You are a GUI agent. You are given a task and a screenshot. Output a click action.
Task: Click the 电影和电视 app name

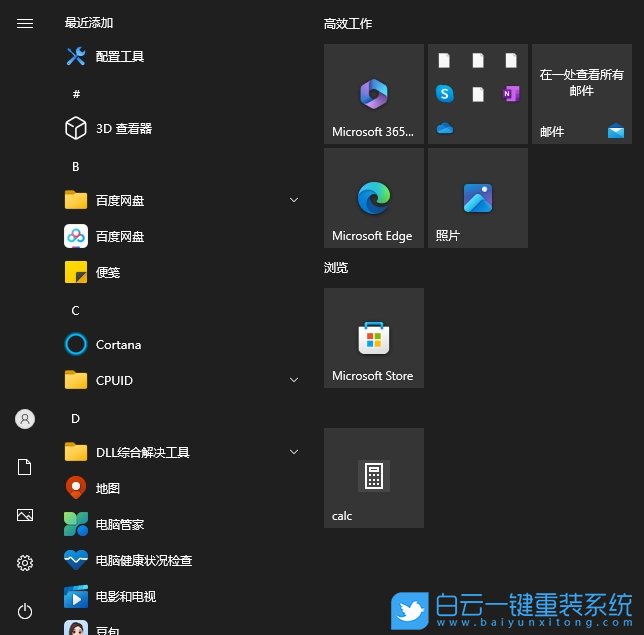126,596
